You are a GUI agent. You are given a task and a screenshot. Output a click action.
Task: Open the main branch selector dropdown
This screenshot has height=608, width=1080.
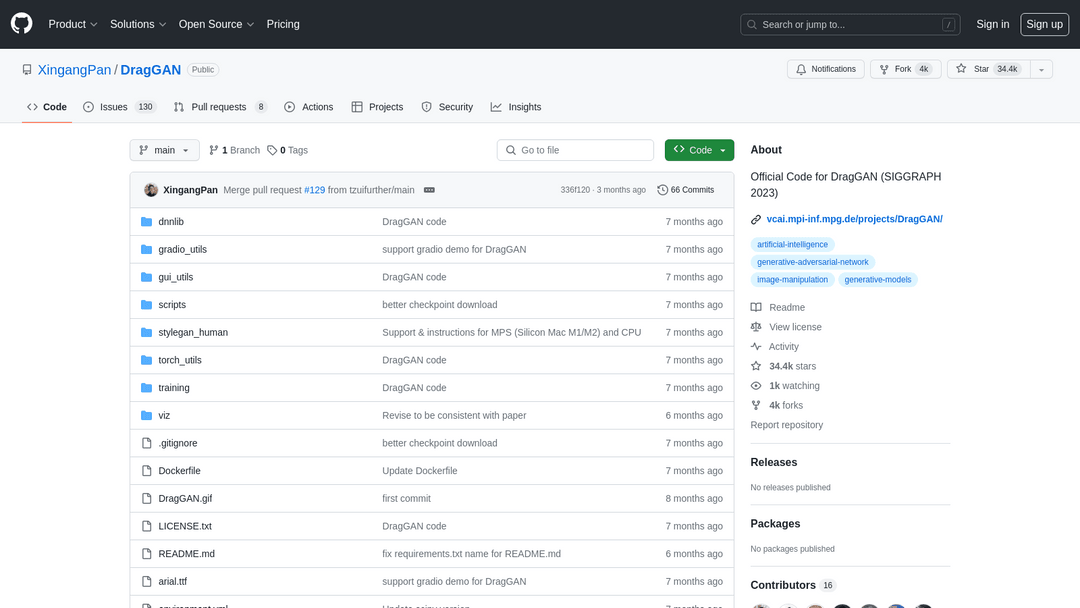(x=165, y=150)
